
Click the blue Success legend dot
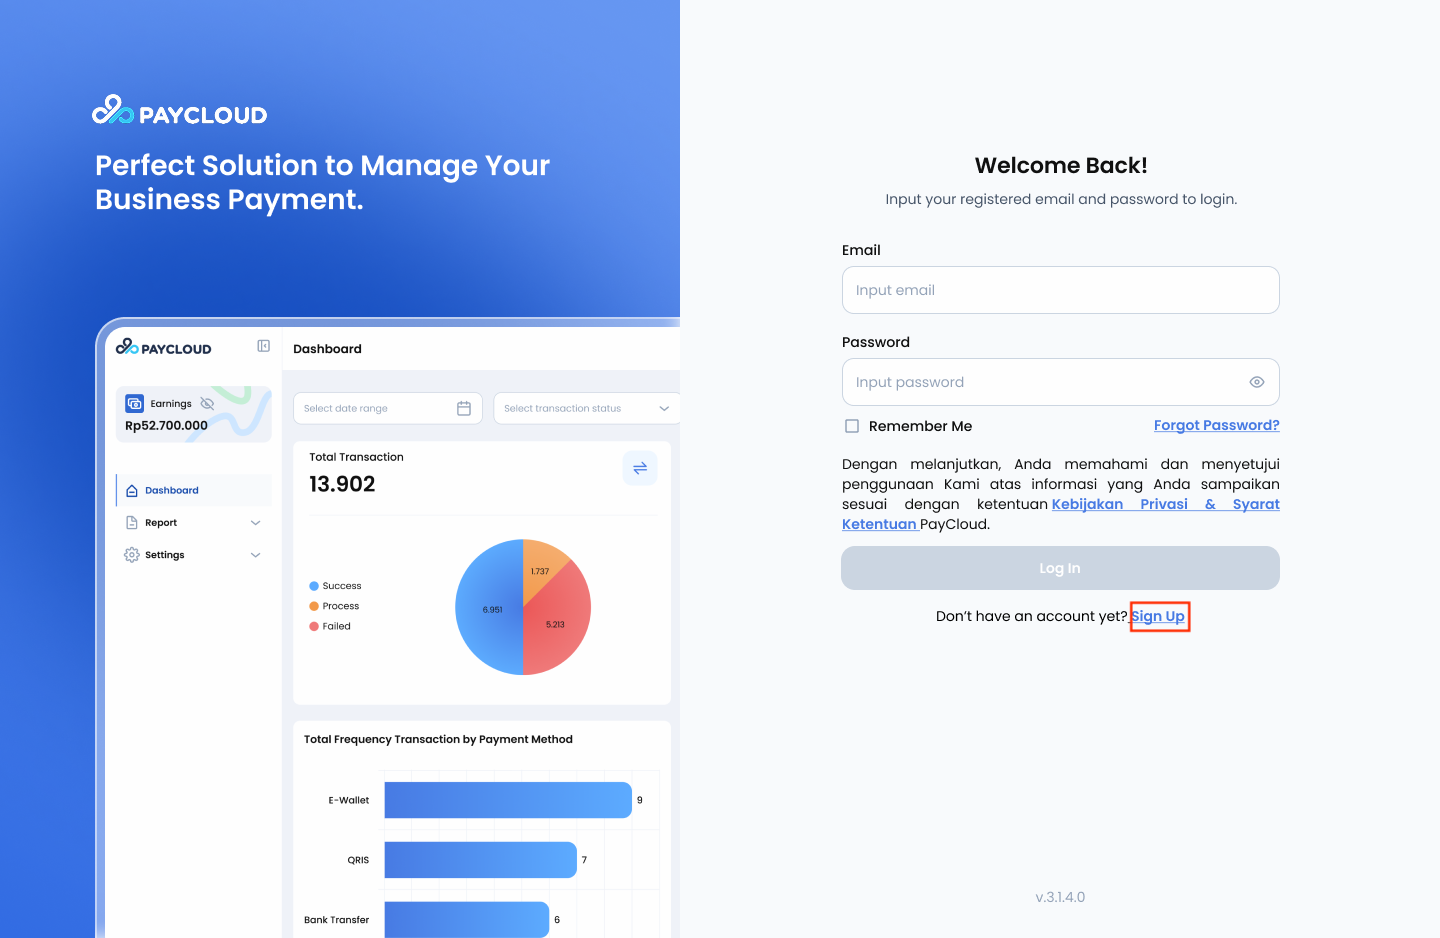pyautogui.click(x=313, y=585)
